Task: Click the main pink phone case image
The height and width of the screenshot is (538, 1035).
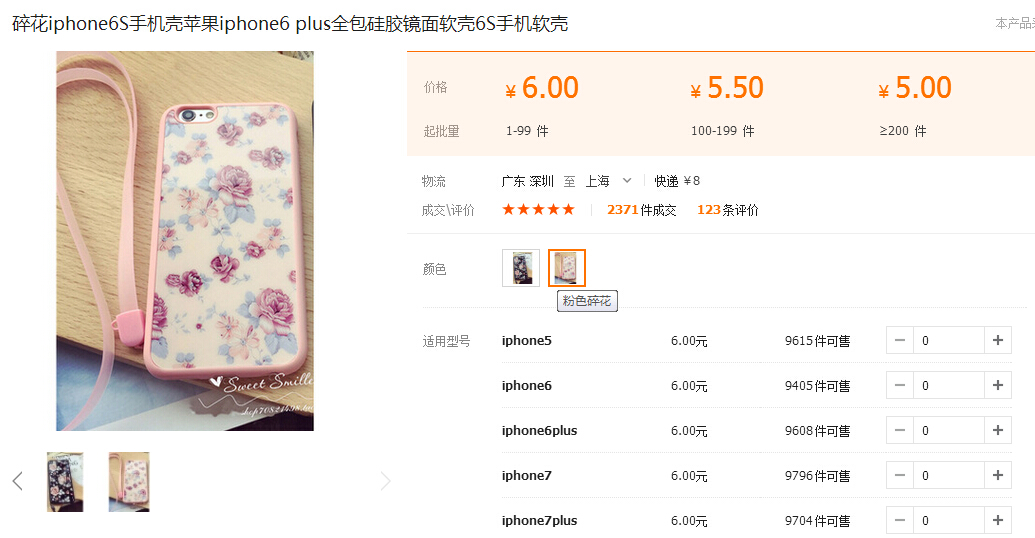Action: pos(185,241)
